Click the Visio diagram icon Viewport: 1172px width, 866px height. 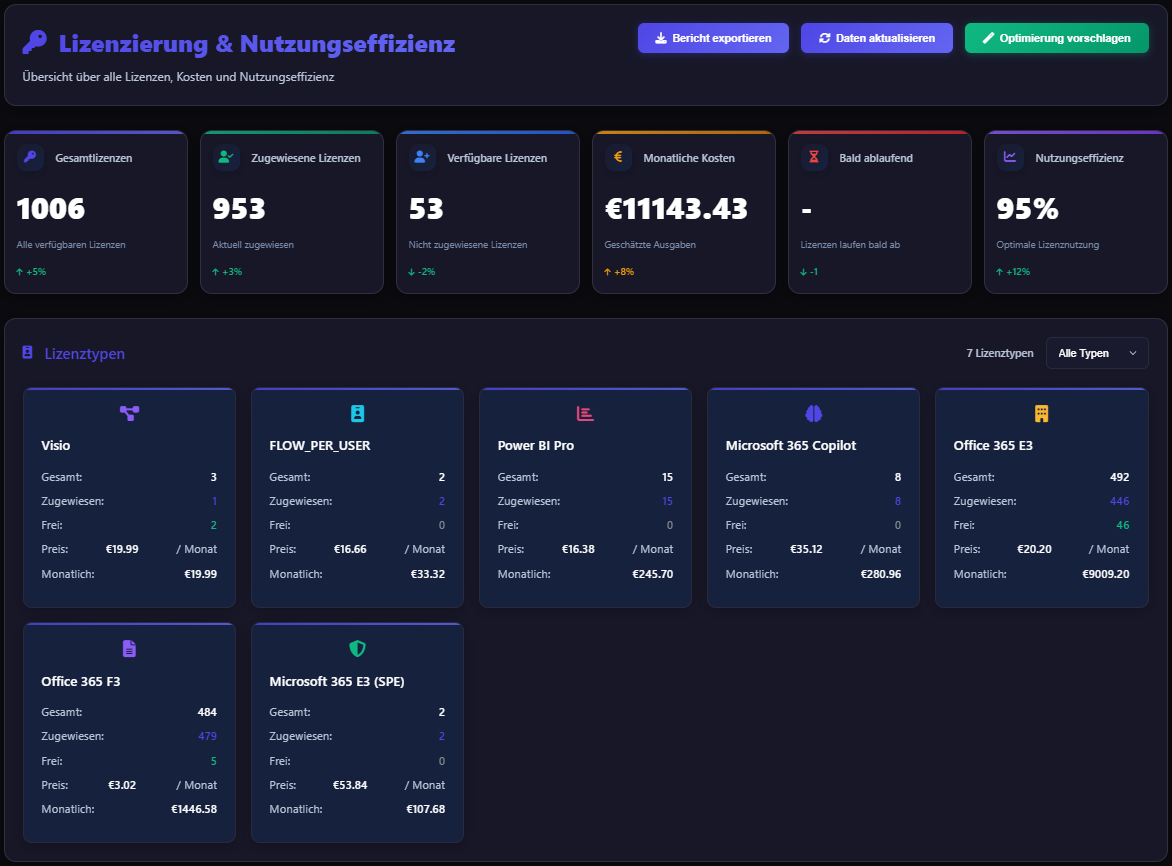[x=129, y=413]
